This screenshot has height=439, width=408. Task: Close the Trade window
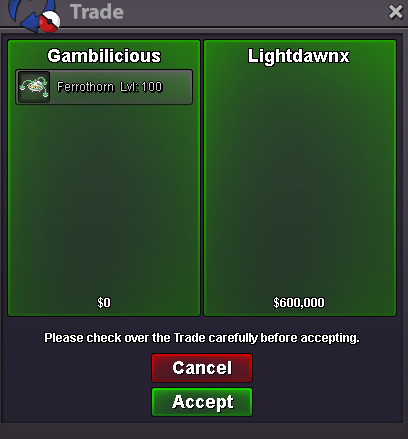click(x=396, y=12)
